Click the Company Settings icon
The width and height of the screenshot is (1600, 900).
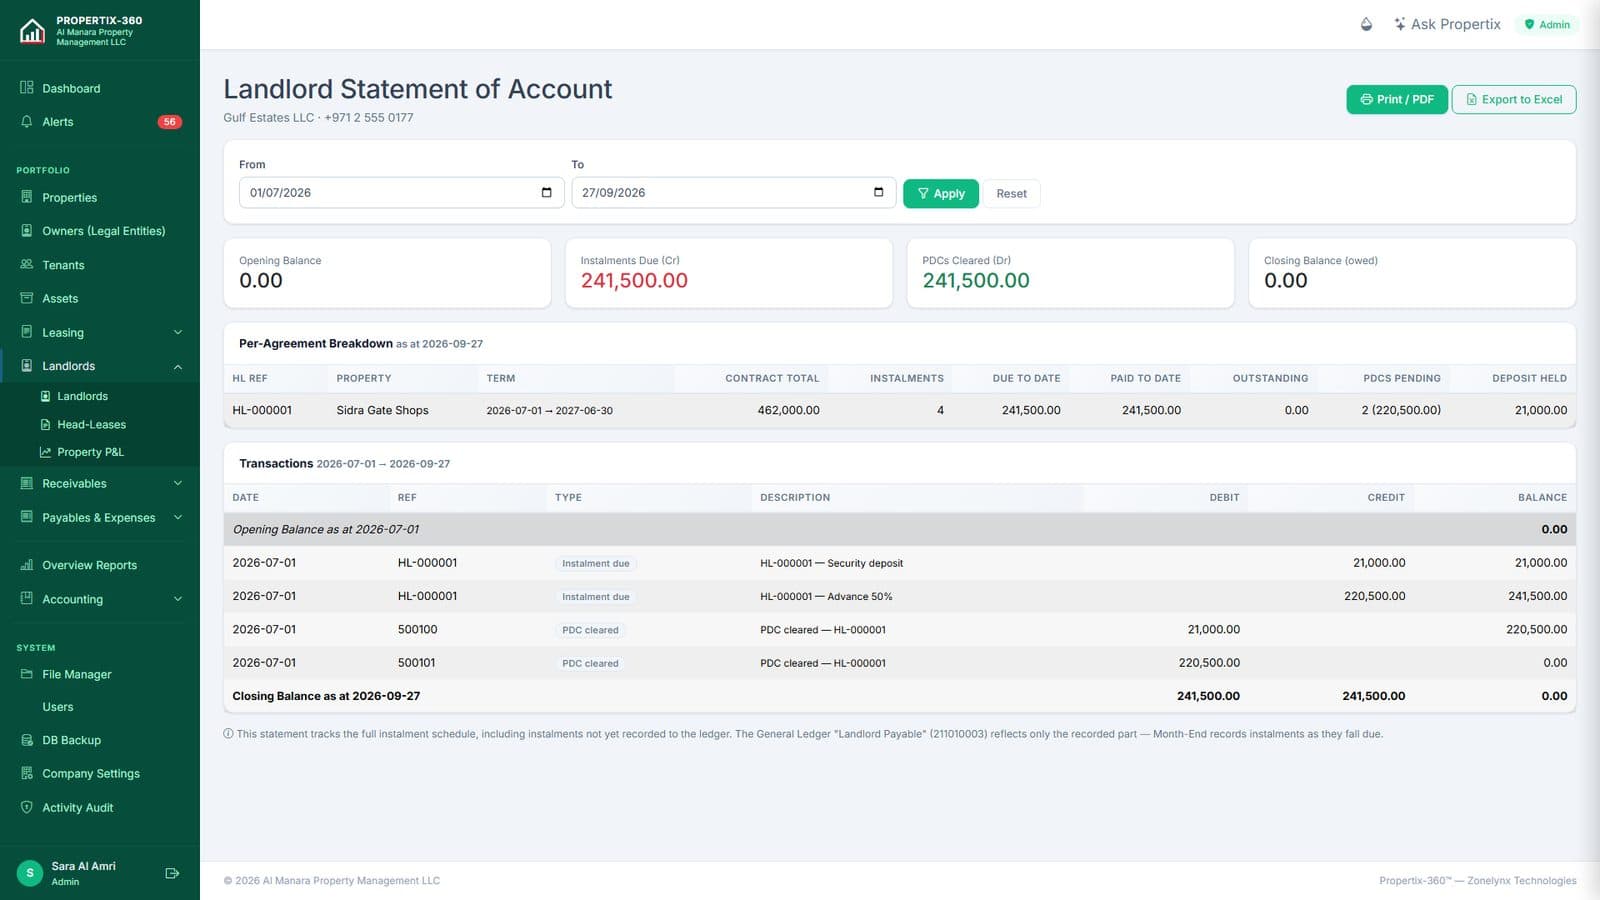pos(27,773)
